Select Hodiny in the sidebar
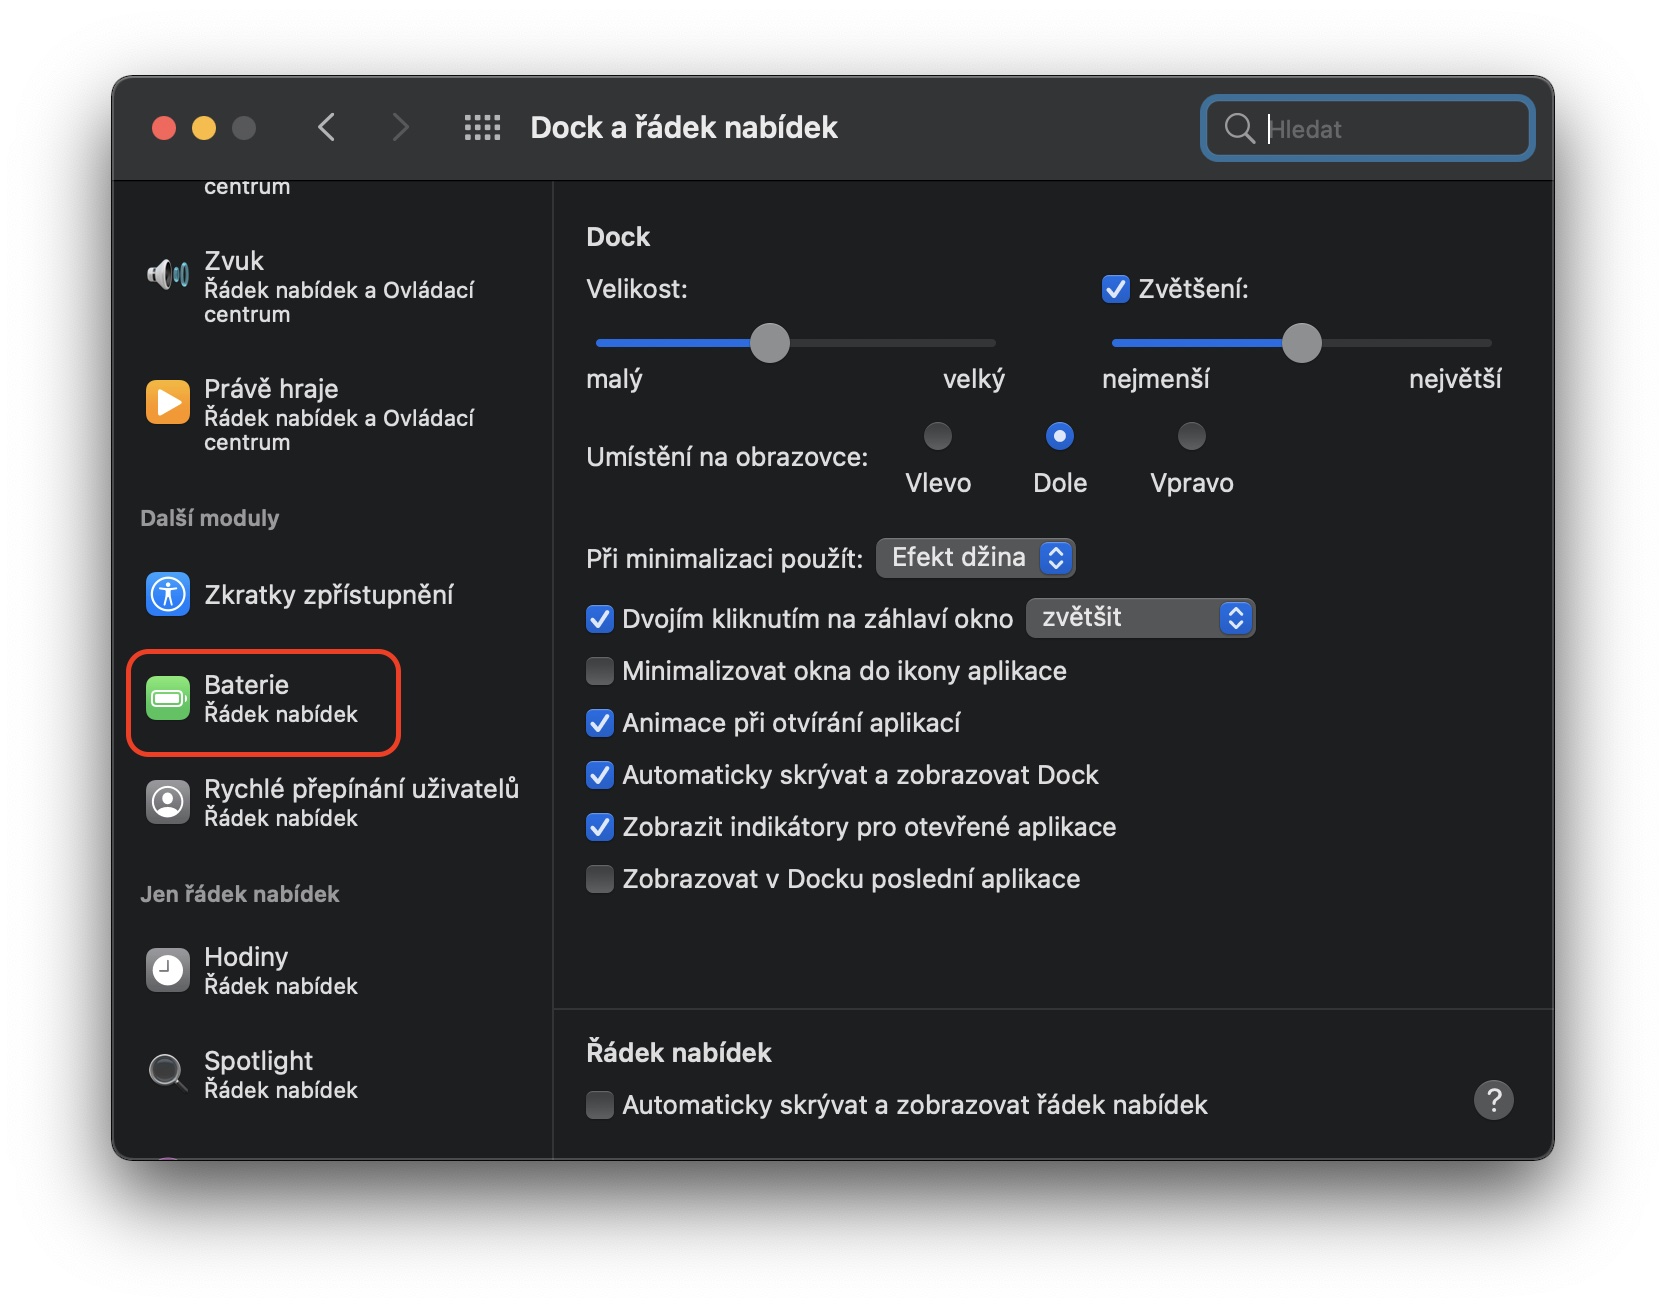1666x1308 pixels. coord(332,970)
